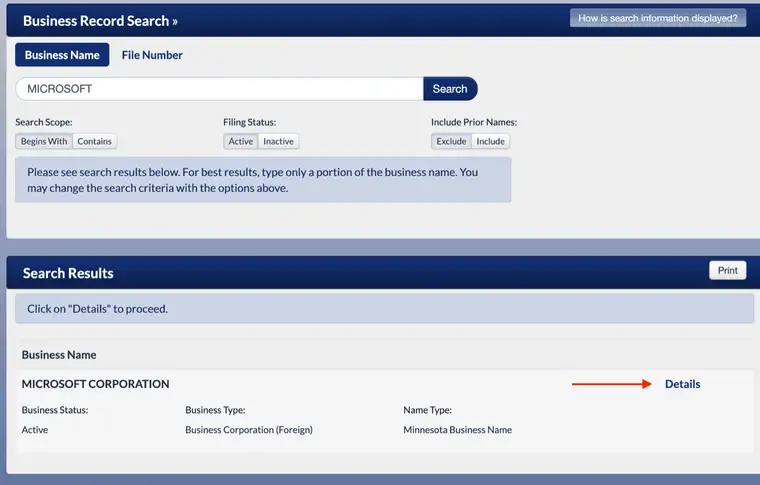Open Details for Microsoft Corporation
Image resolution: width=760 pixels, height=485 pixels.
coord(682,384)
